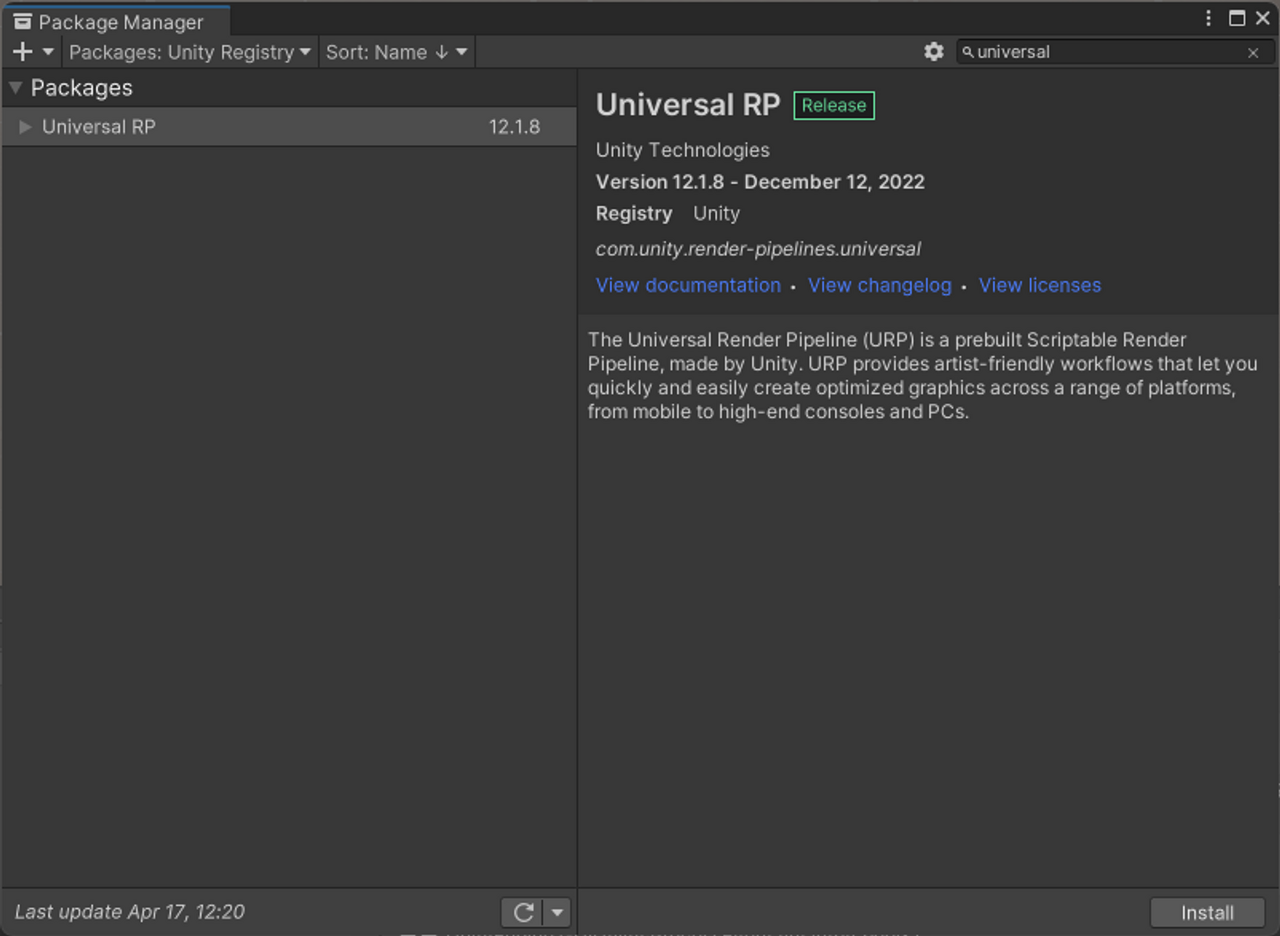Collapse the Packages group triangle
The width and height of the screenshot is (1280, 936).
[15, 88]
